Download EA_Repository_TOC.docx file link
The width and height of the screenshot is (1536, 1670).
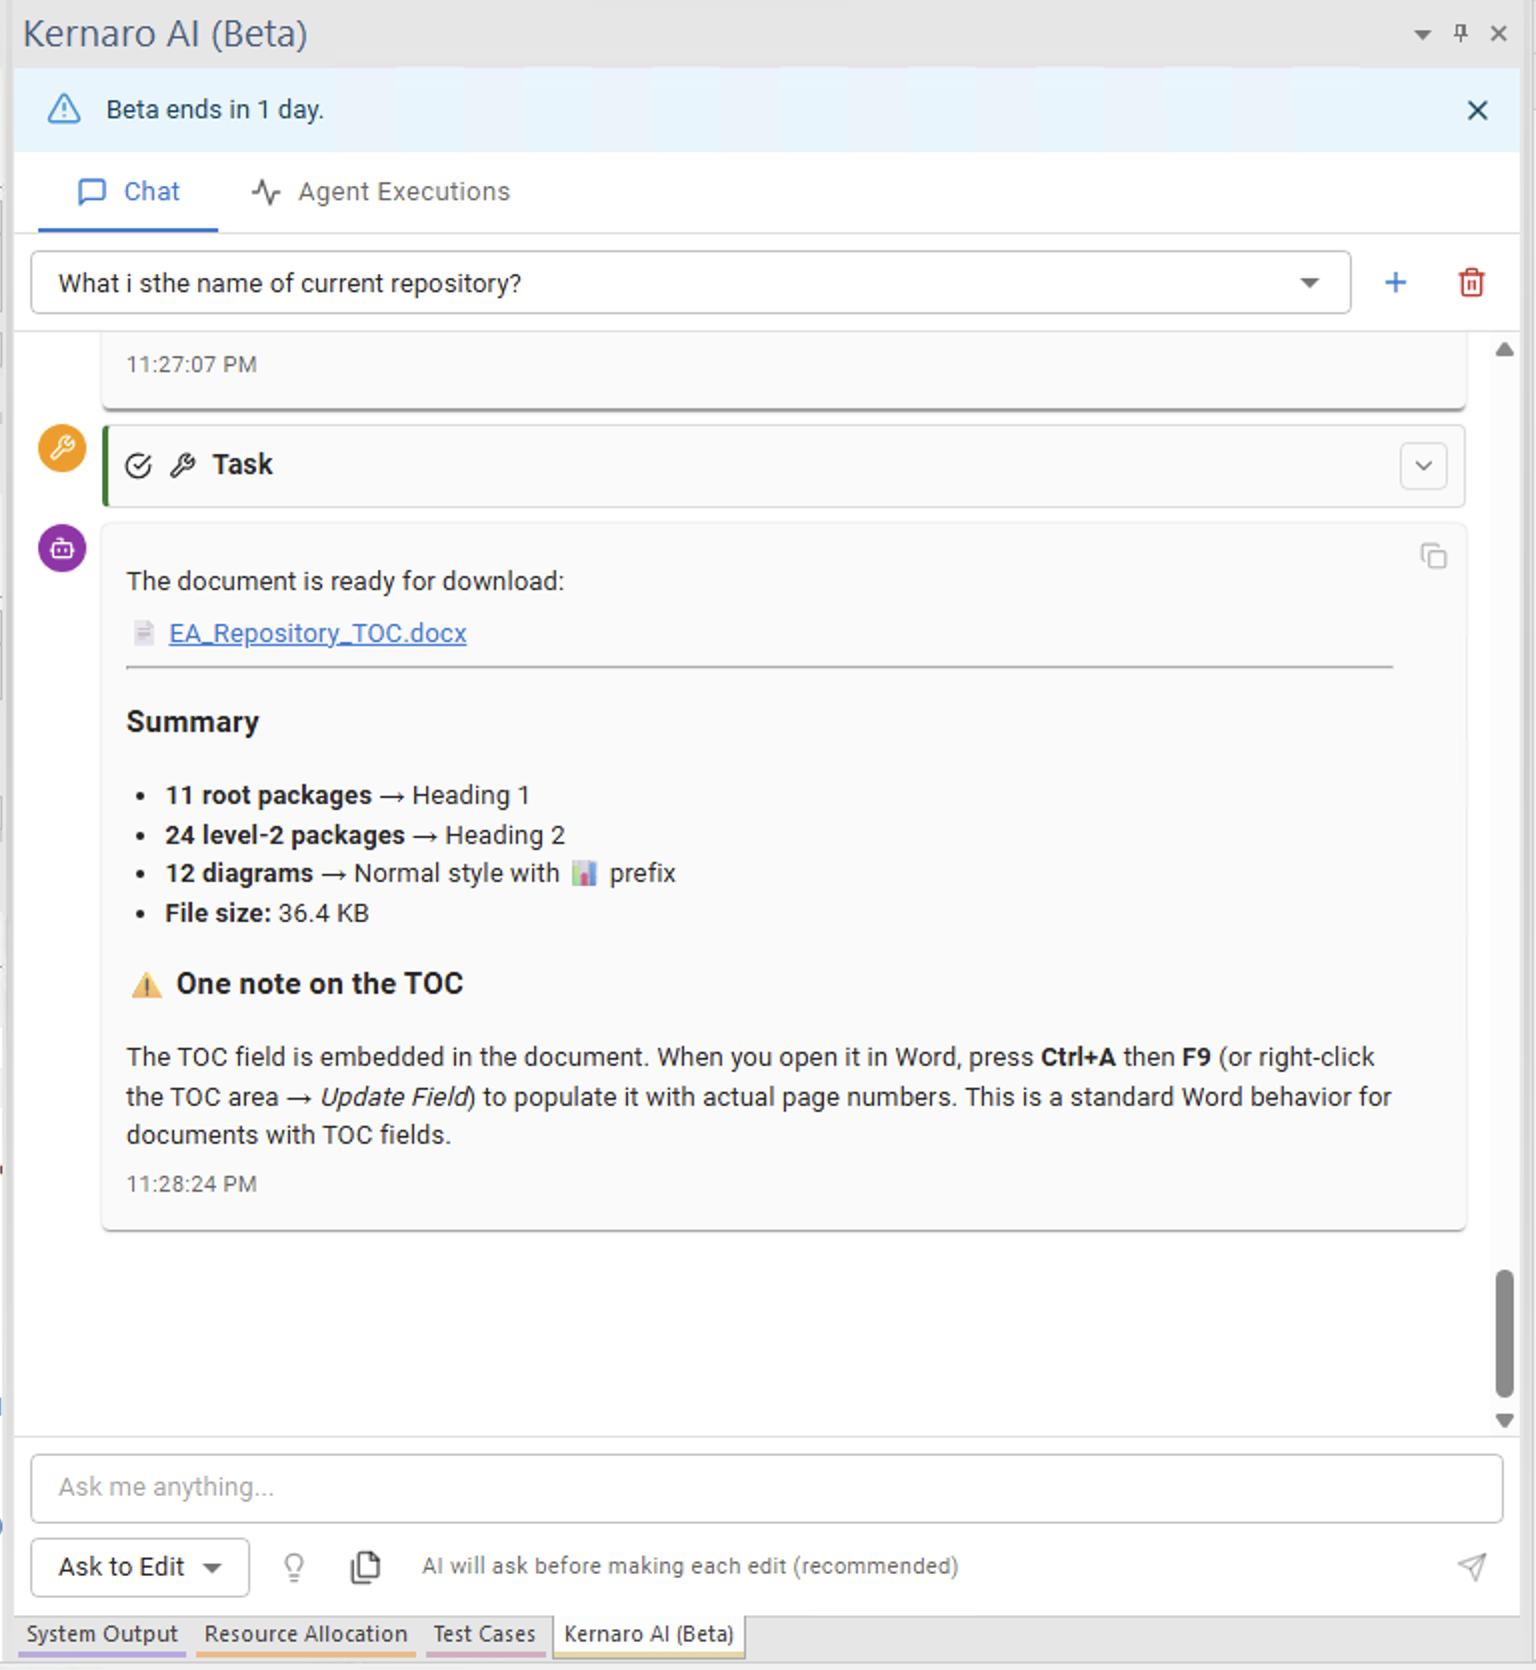pos(318,634)
